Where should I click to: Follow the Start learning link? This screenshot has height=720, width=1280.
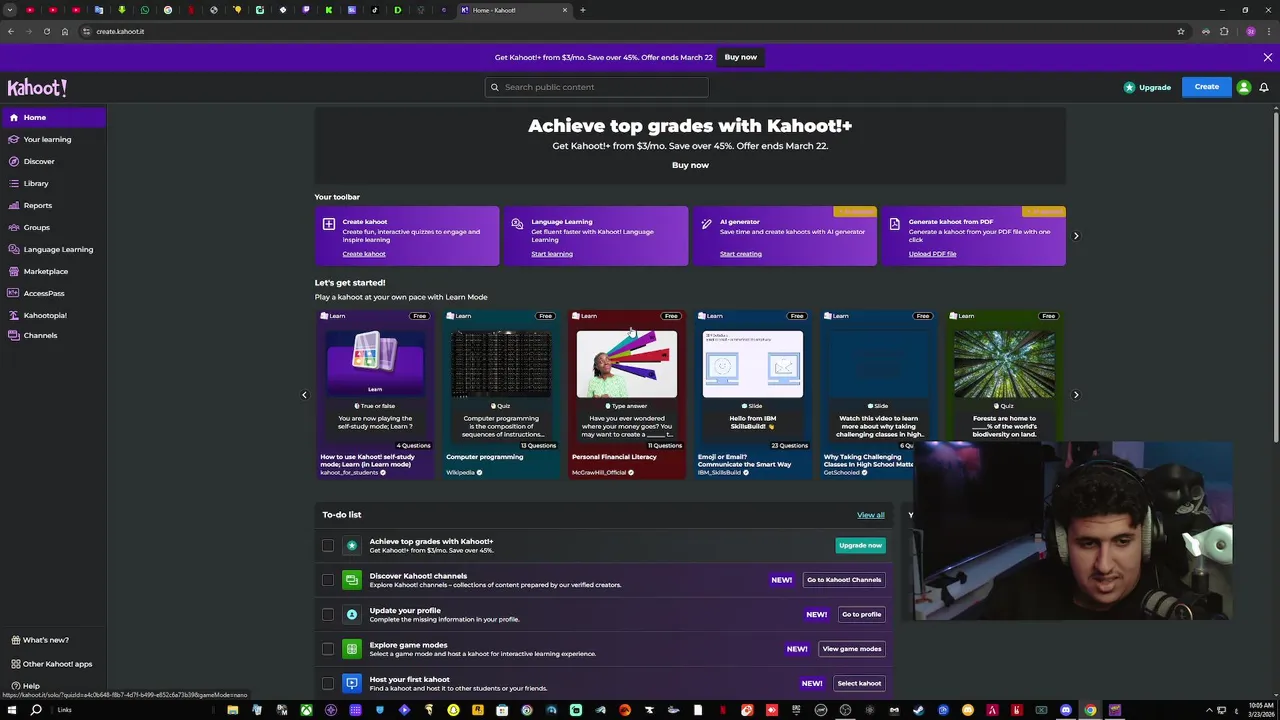pyautogui.click(x=552, y=254)
